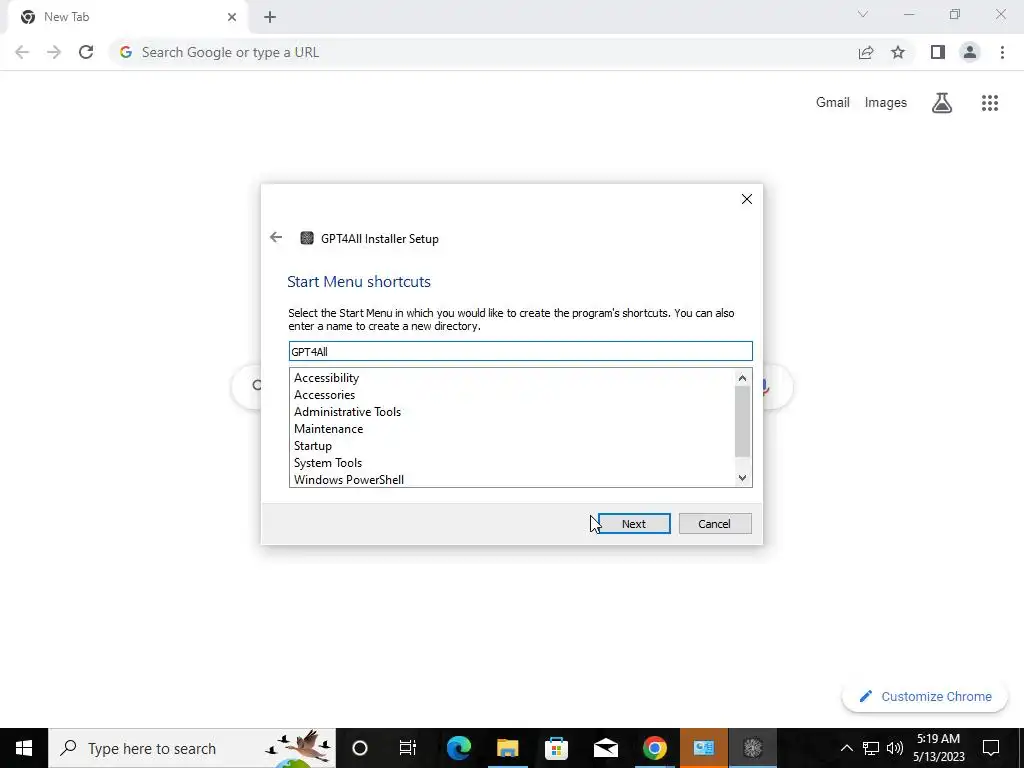Open a new Chrome tab with plus button
The height and width of the screenshot is (768, 1024).
click(x=270, y=18)
